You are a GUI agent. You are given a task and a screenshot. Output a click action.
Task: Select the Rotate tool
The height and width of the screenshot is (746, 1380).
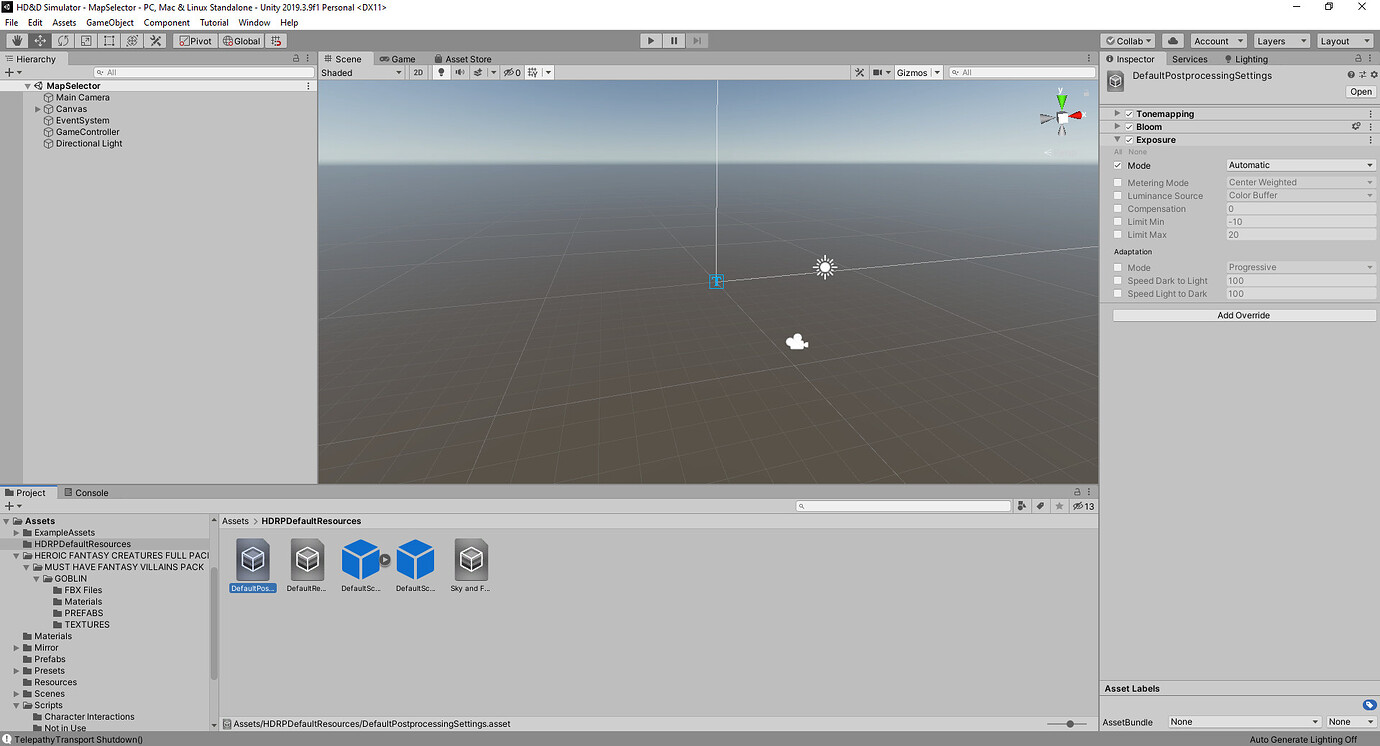(x=63, y=40)
